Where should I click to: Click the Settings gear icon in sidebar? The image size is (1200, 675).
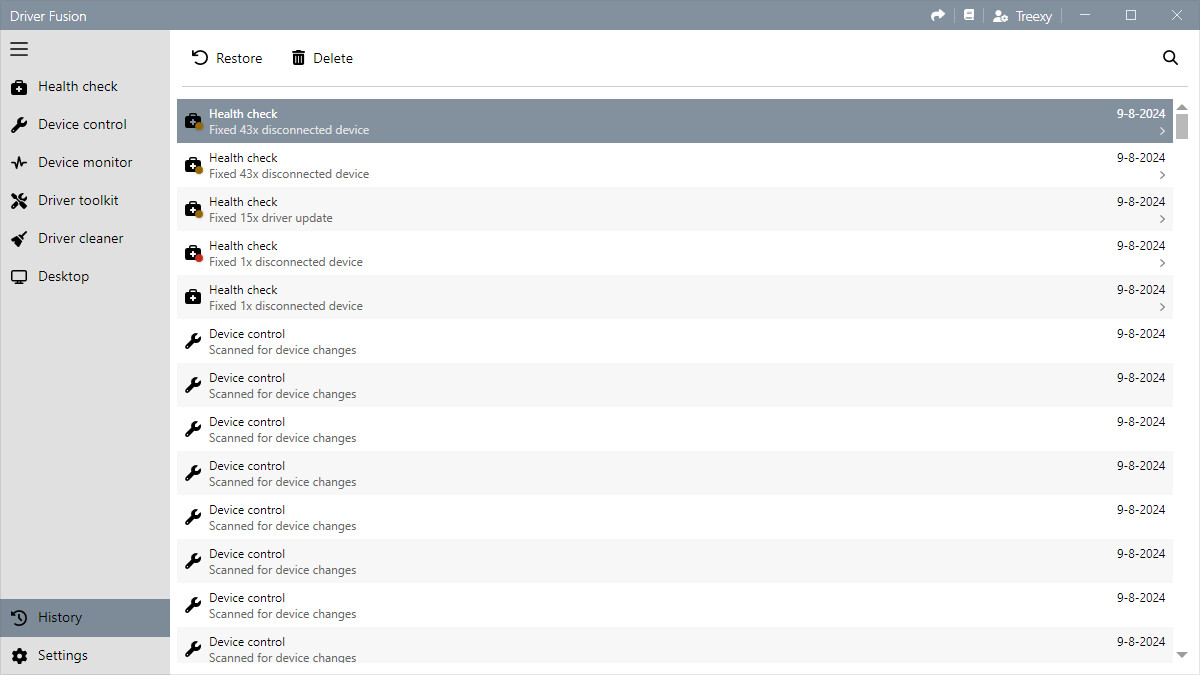point(19,656)
